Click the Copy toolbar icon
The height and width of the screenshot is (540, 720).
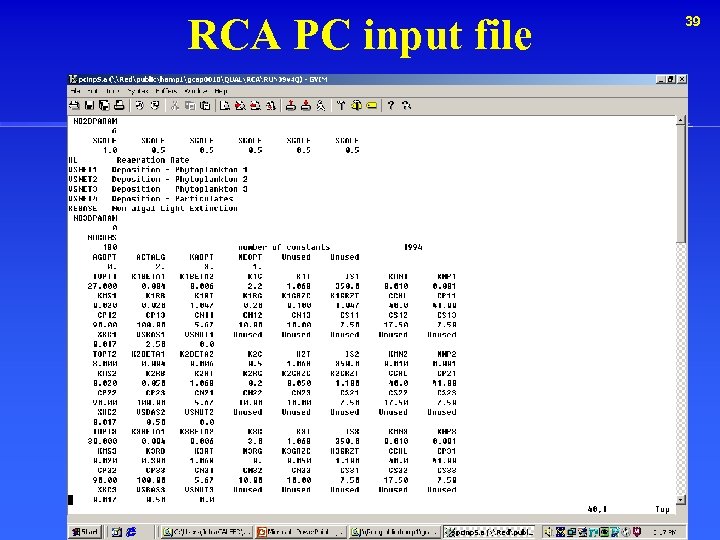(190, 106)
